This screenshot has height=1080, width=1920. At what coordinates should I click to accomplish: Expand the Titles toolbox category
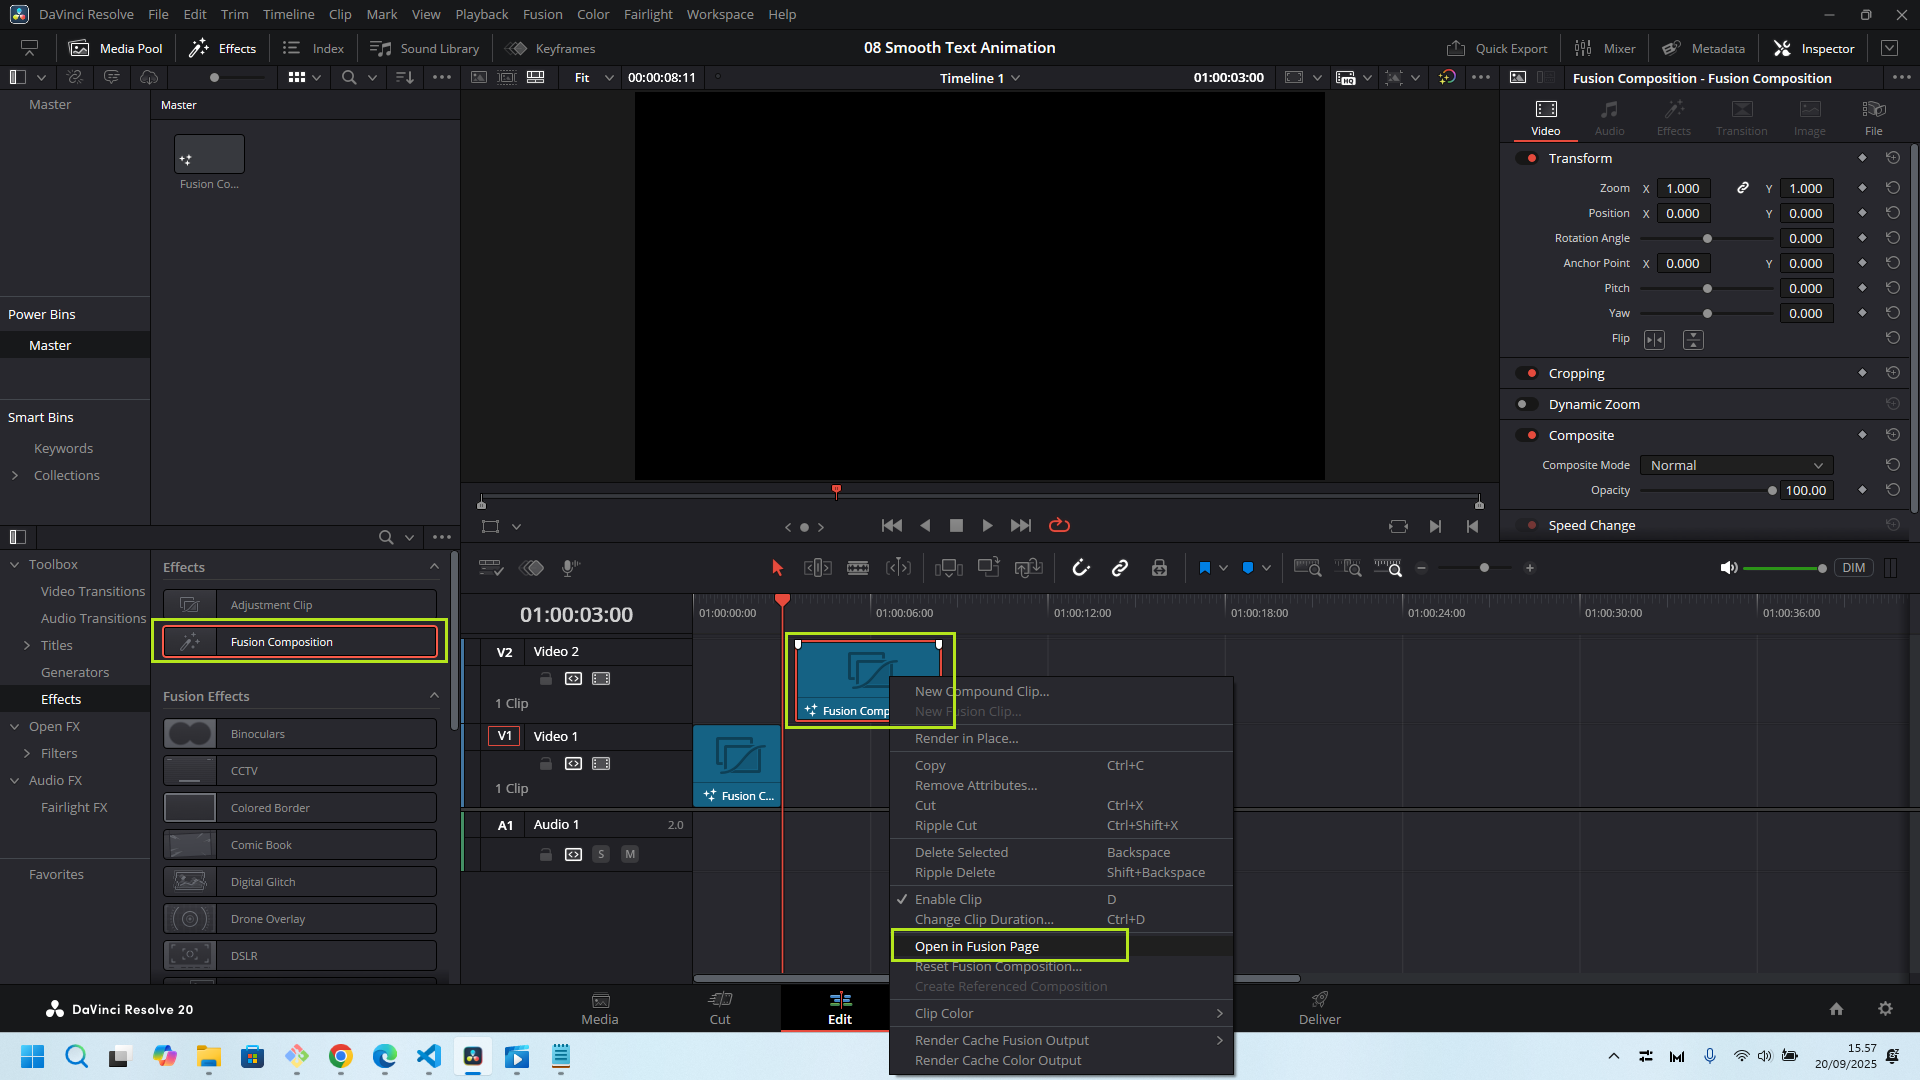27,646
